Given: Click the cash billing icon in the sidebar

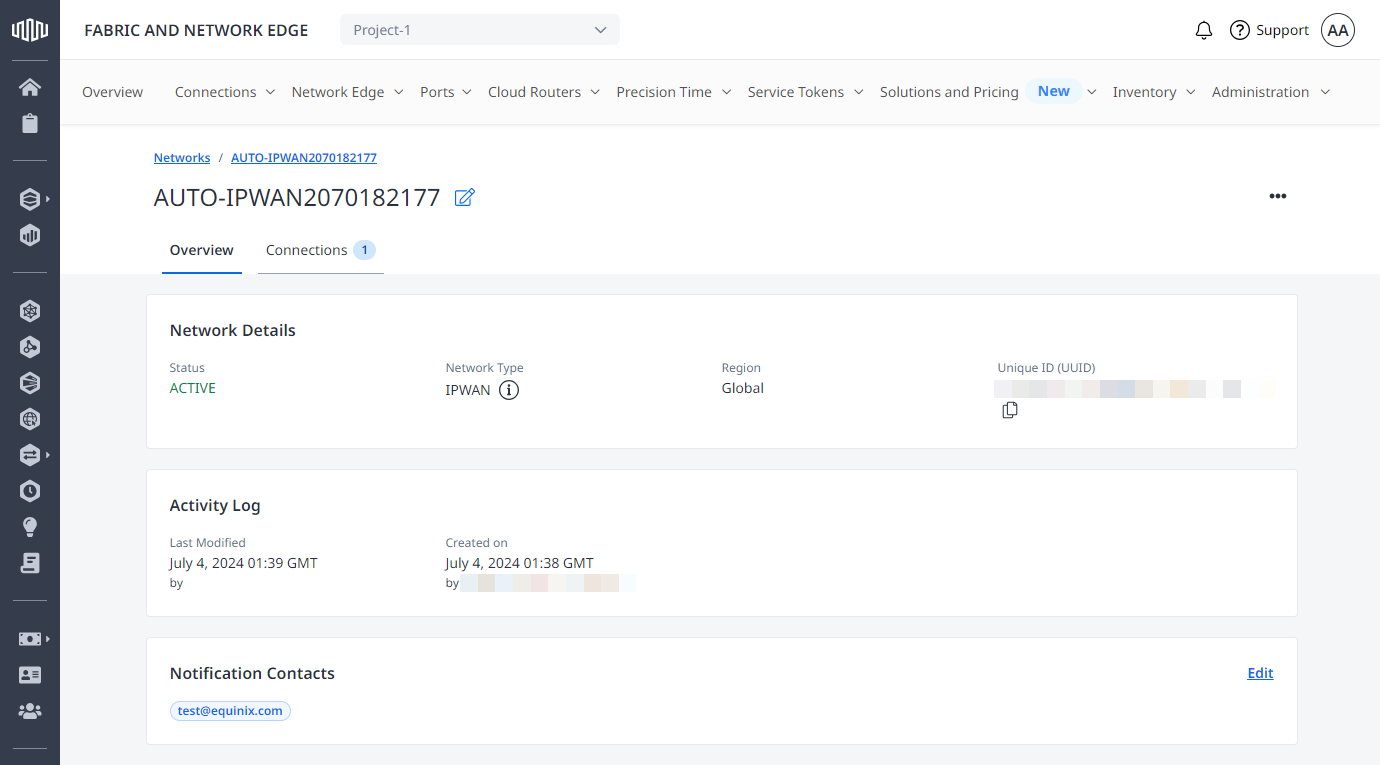Looking at the screenshot, I should click(x=30, y=638).
